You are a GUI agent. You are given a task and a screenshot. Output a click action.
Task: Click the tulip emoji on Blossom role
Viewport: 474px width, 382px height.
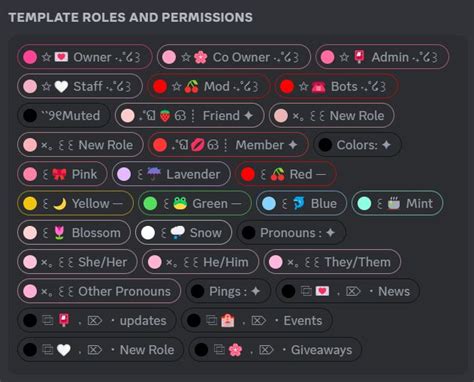click(x=59, y=233)
